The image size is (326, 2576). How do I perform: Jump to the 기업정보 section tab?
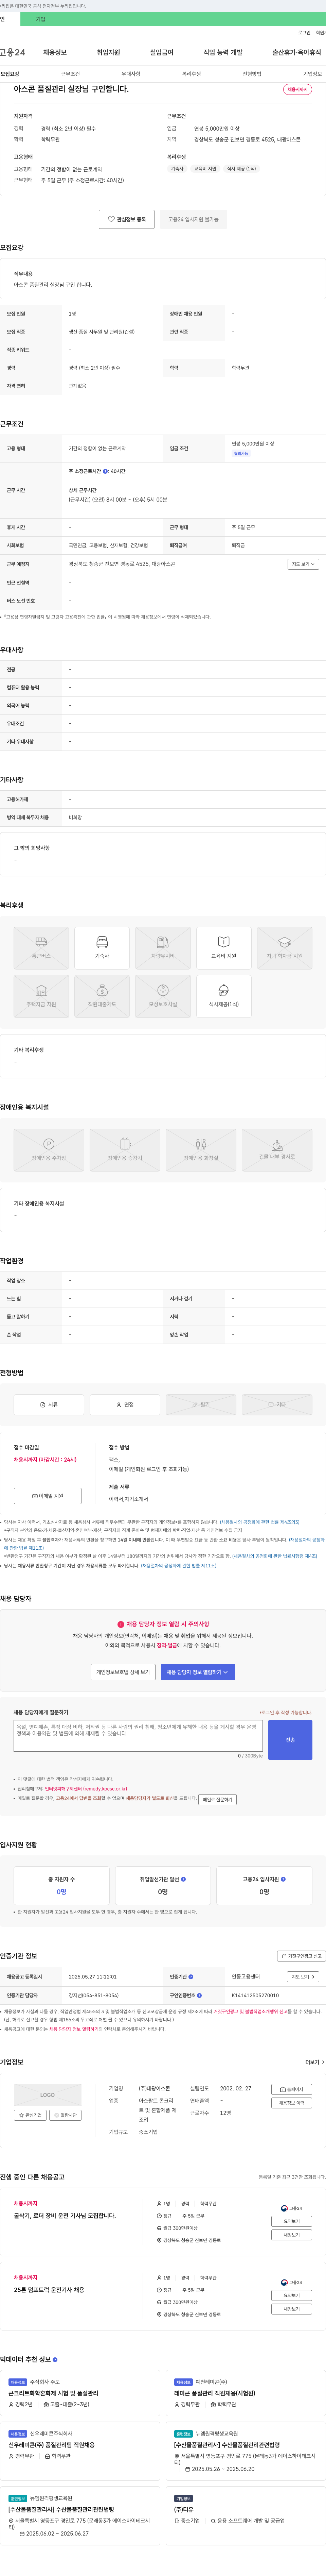tap(313, 74)
